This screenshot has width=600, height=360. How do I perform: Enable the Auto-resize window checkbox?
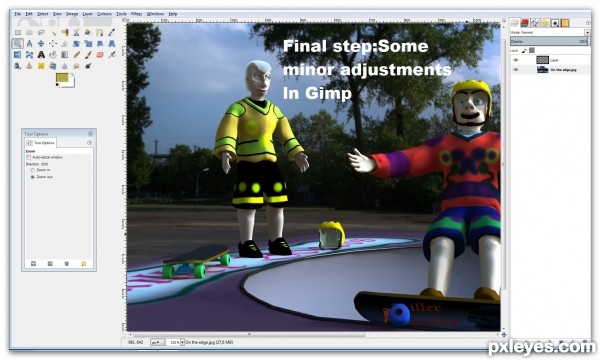click(28, 157)
